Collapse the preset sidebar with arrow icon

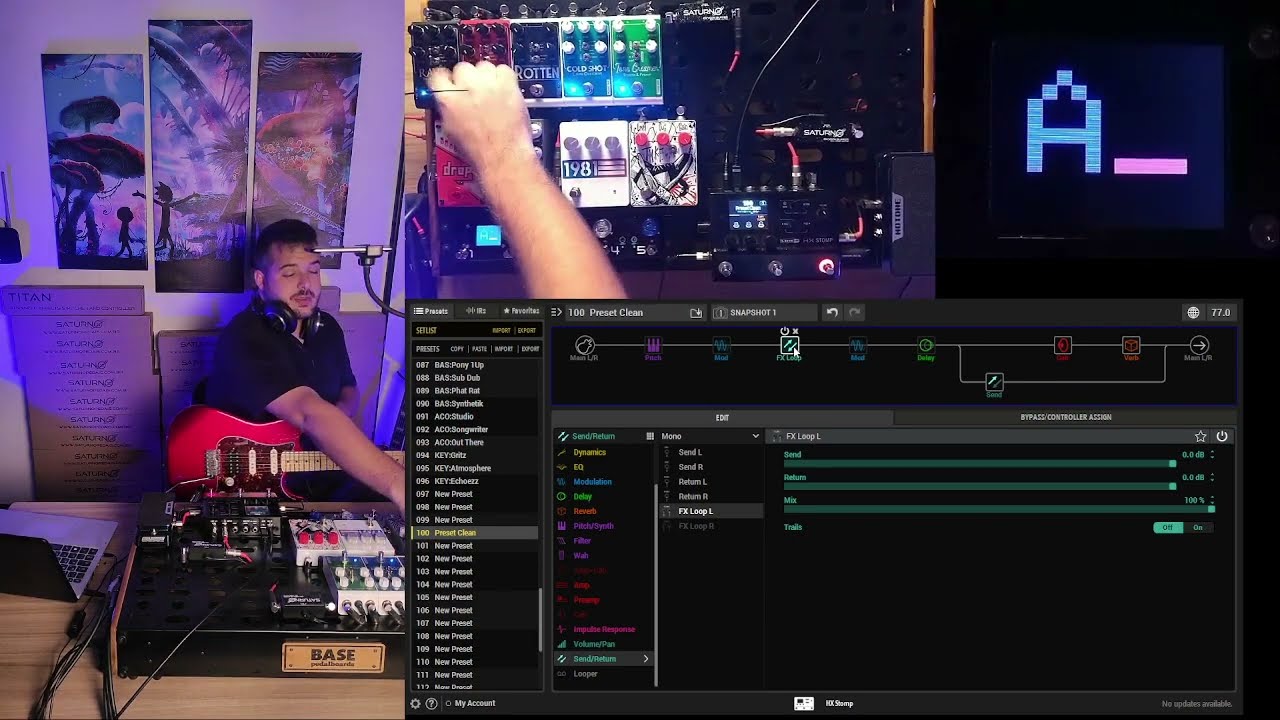[556, 312]
